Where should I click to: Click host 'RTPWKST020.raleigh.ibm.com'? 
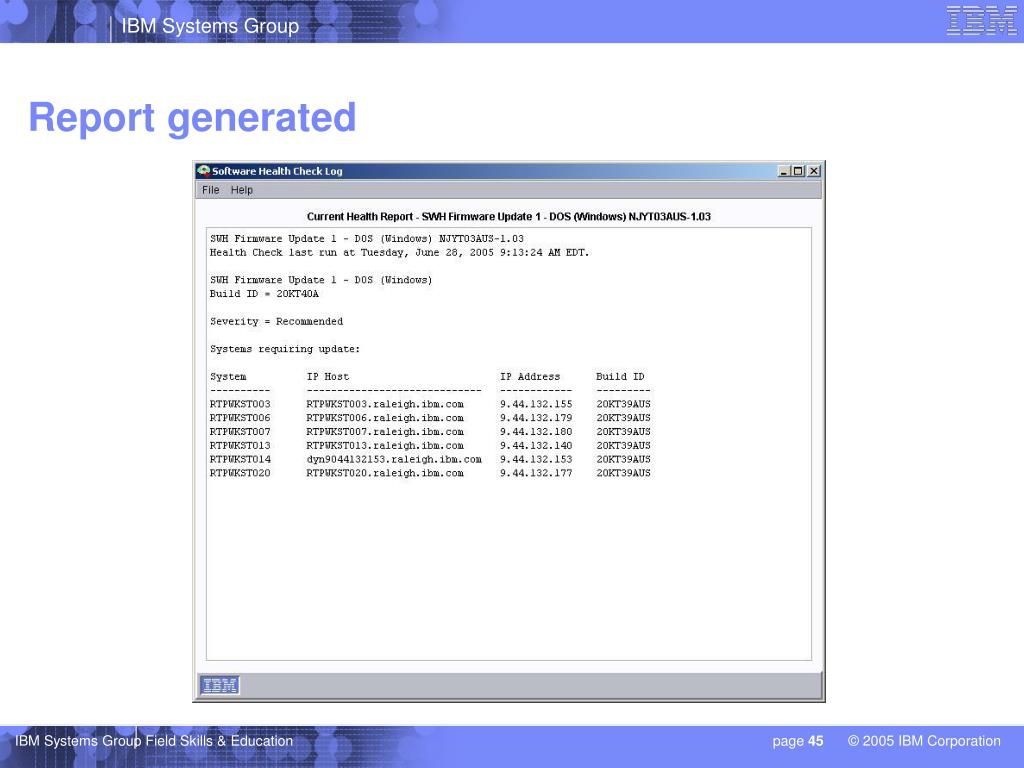pyautogui.click(x=385, y=473)
